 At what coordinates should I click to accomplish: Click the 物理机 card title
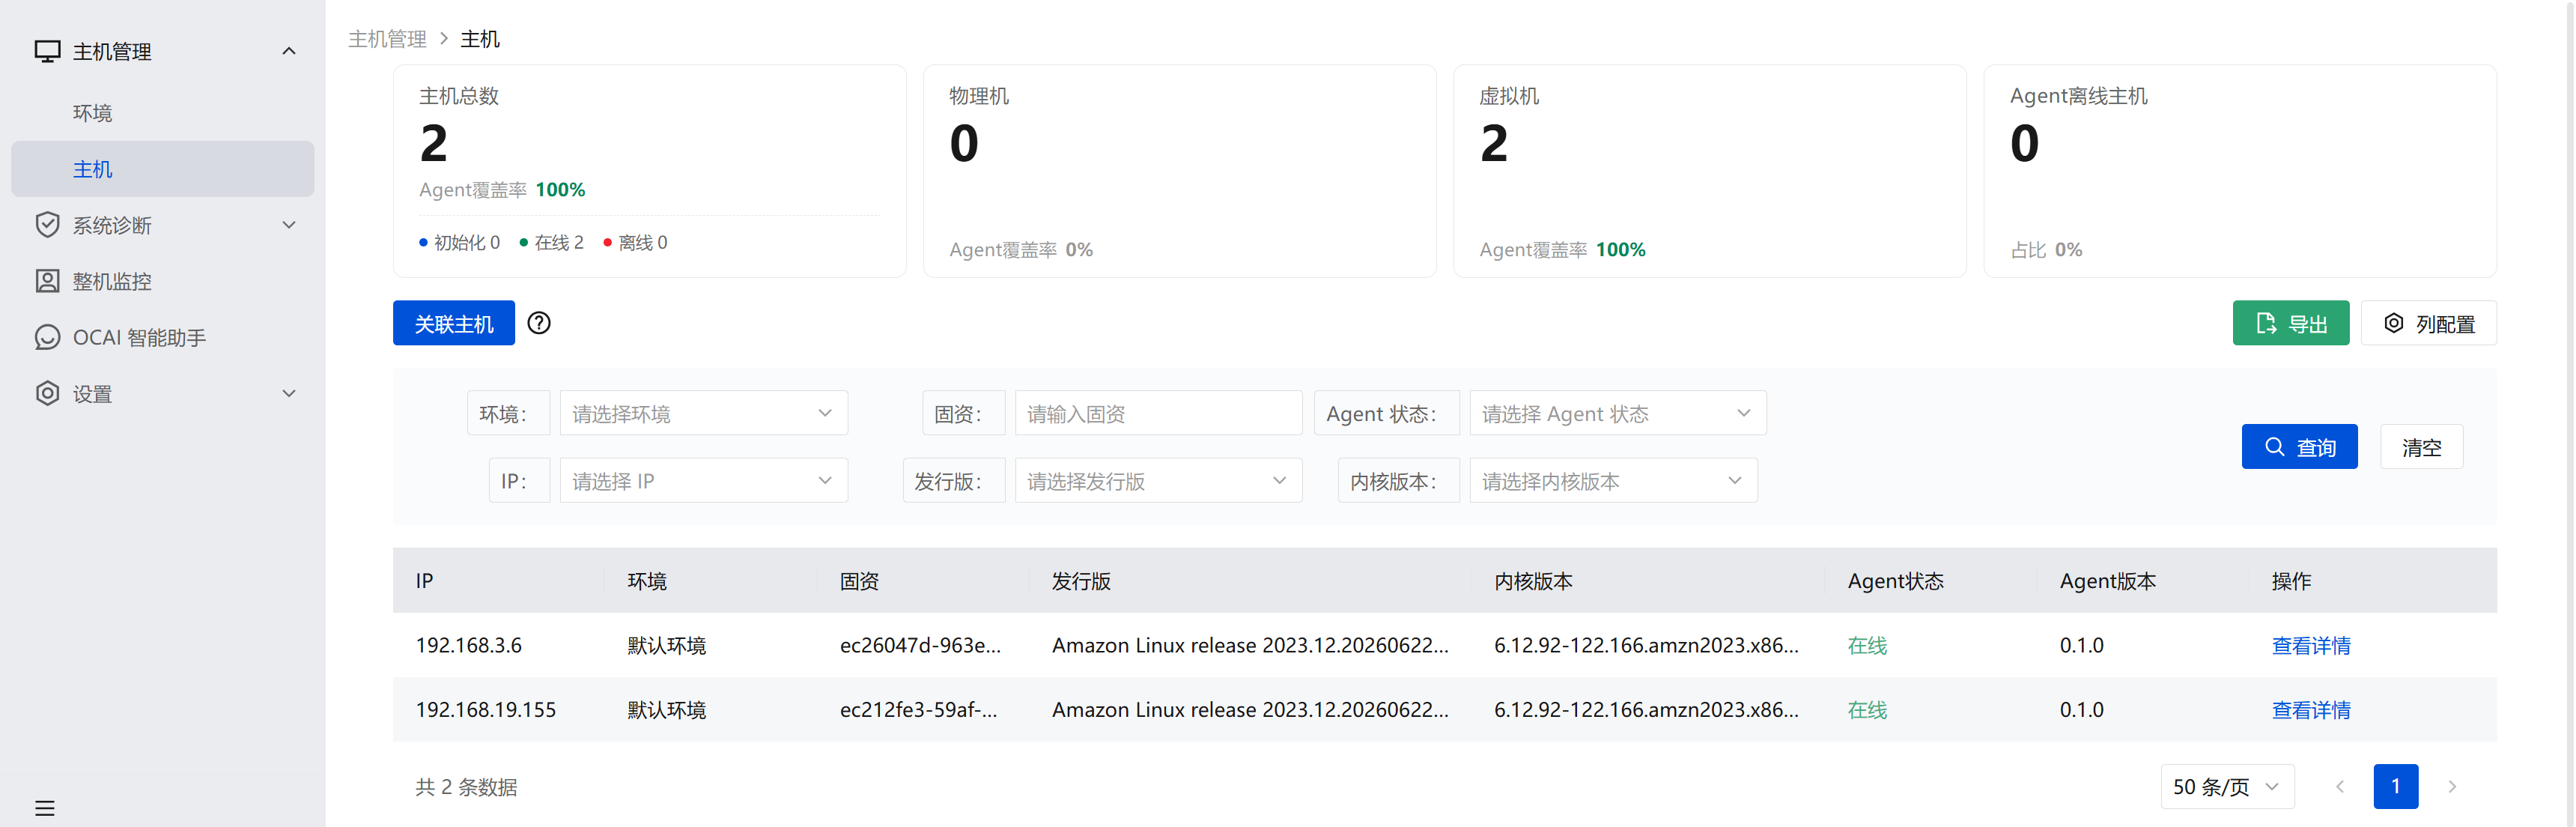pyautogui.click(x=979, y=96)
